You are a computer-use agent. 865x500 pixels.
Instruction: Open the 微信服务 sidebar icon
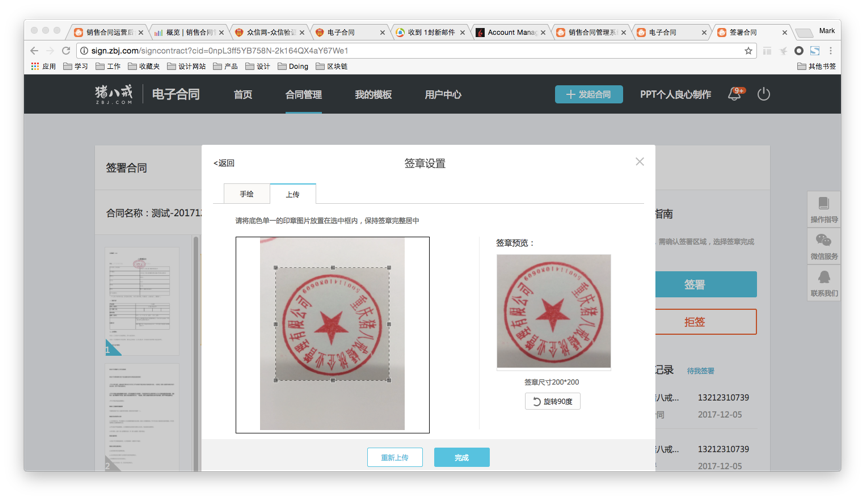pyautogui.click(x=824, y=246)
